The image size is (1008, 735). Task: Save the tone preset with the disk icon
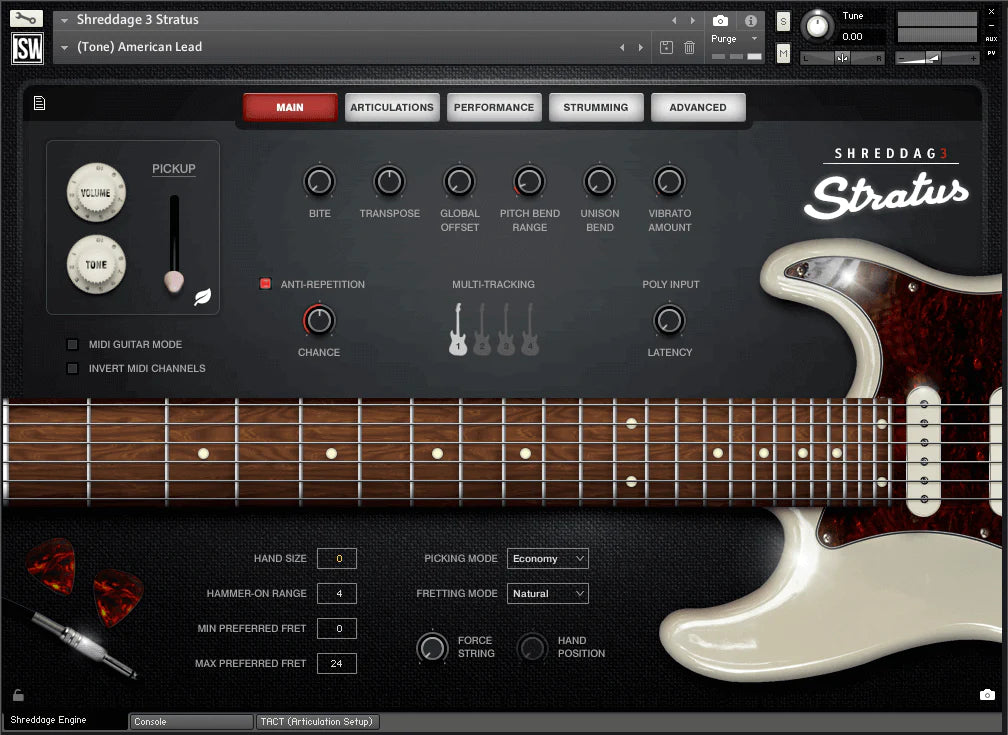tap(666, 46)
